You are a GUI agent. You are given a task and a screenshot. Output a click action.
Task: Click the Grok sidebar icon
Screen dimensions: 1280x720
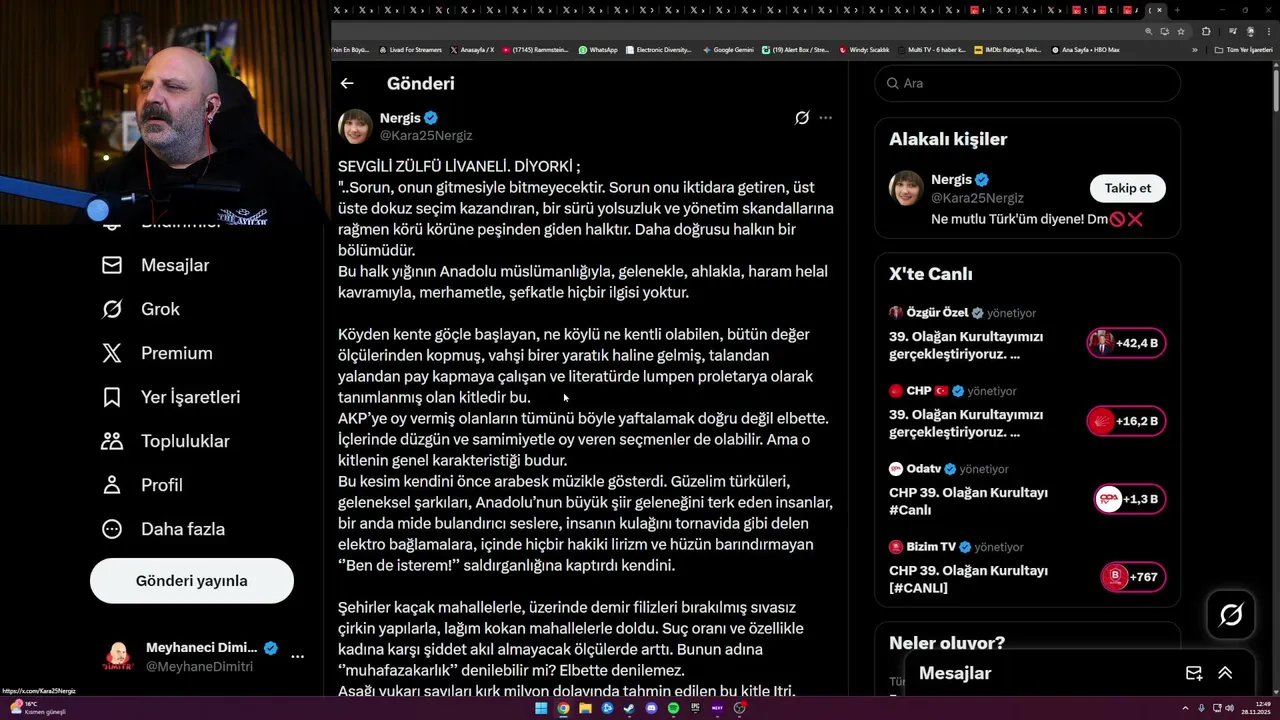pos(112,309)
